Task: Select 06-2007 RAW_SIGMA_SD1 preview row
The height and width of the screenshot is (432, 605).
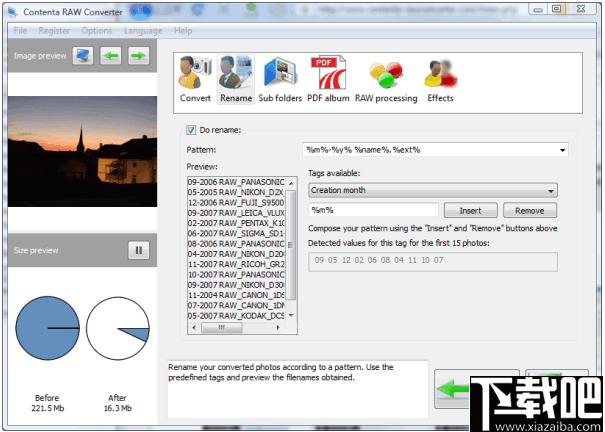Action: tap(236, 233)
